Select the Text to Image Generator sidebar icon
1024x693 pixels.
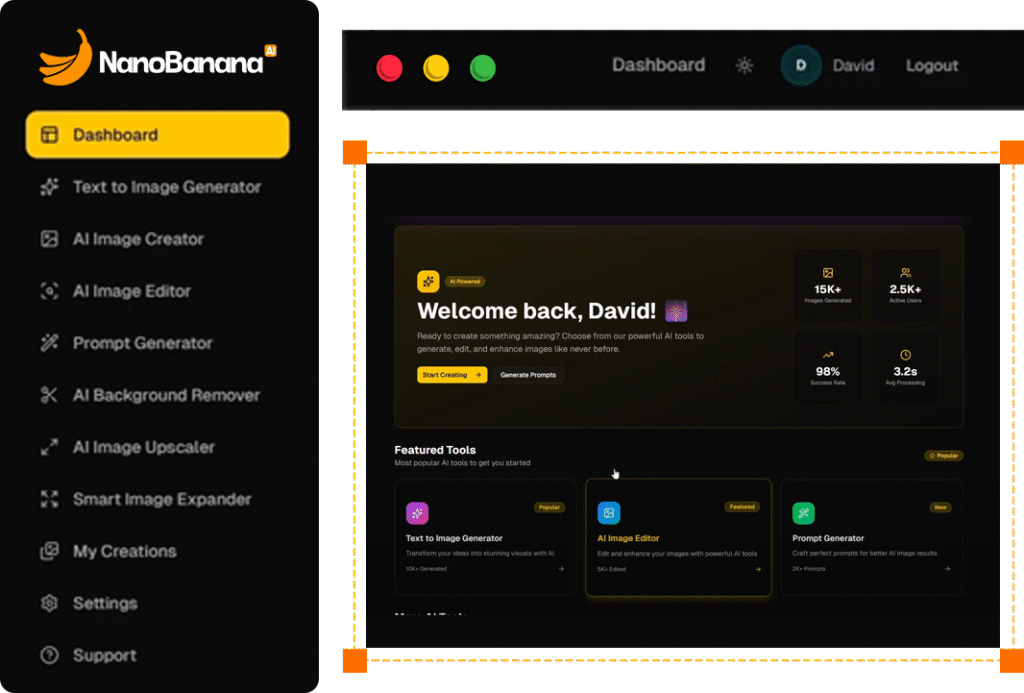coord(49,187)
